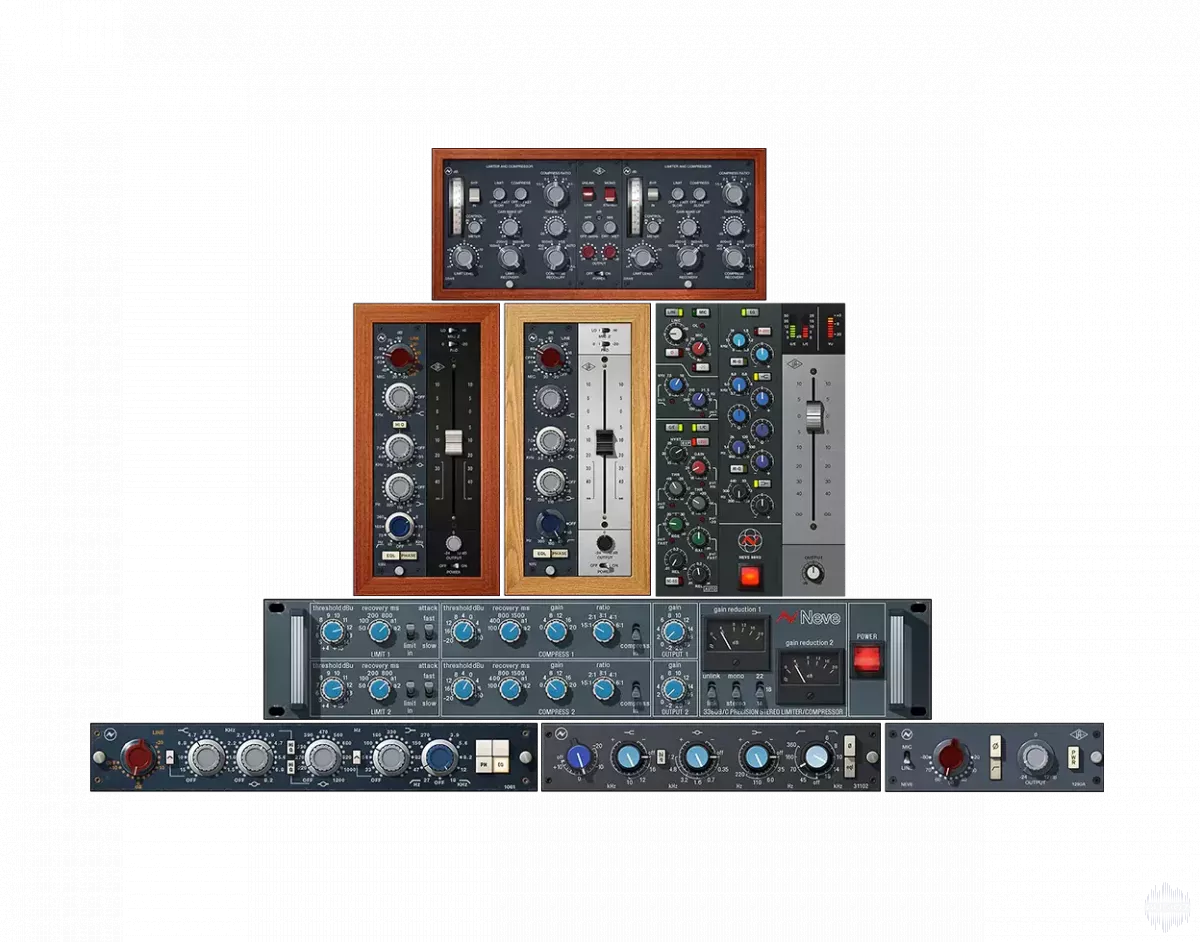This screenshot has height=942, width=1200.
Task: Click the OUTPUT knob on the bottom-right preamp
Action: coord(1034,759)
